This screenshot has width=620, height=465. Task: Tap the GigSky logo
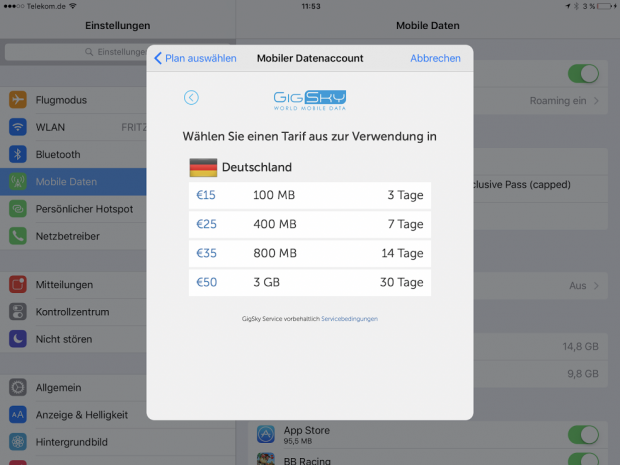tap(310, 100)
